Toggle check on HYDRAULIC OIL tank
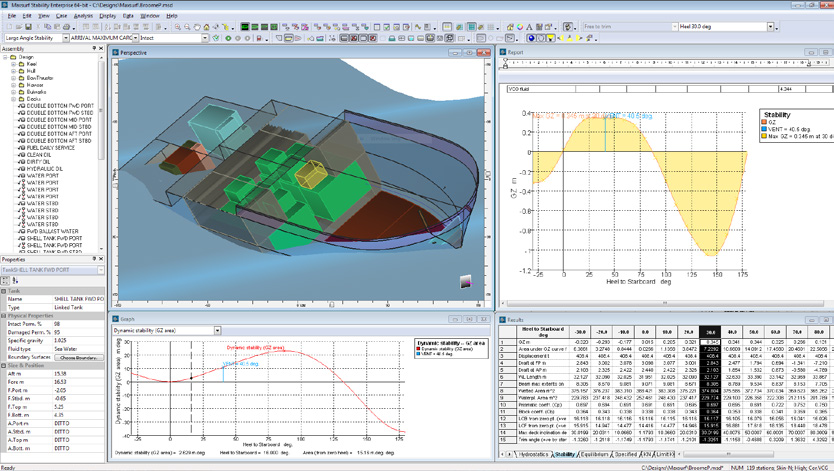The width and height of the screenshot is (834, 471). [21, 169]
